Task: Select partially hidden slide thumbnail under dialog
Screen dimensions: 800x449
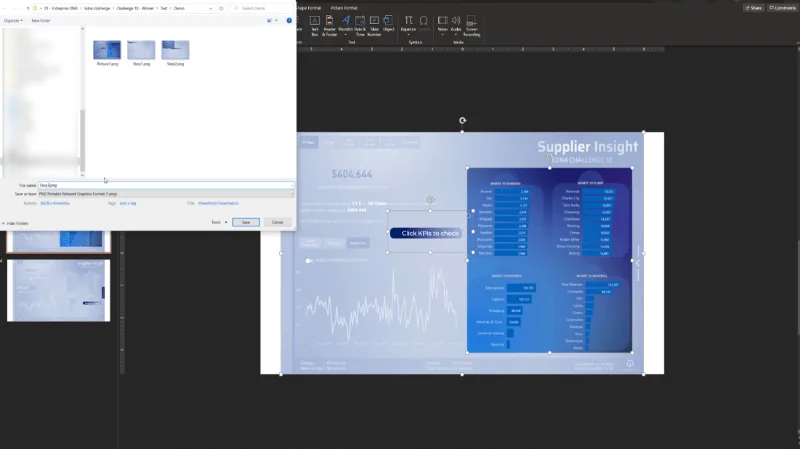Action: pyautogui.click(x=58, y=242)
